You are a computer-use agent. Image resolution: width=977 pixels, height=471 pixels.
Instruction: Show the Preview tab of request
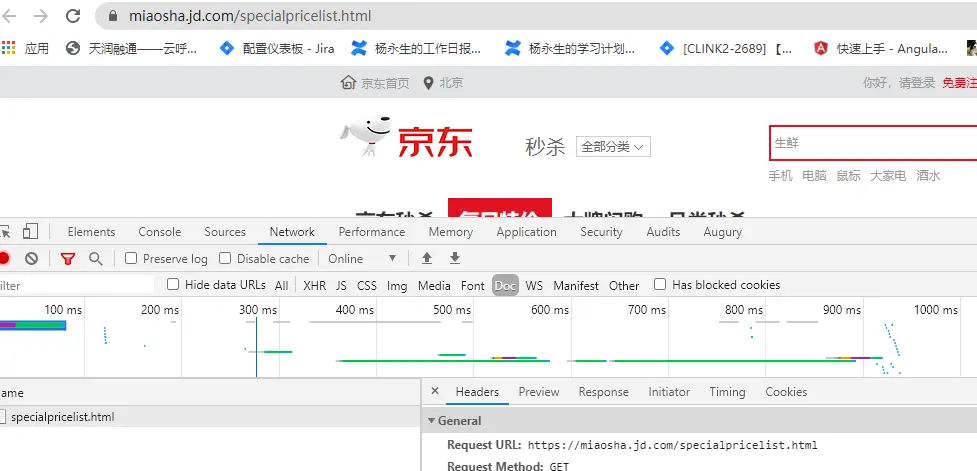pos(539,392)
